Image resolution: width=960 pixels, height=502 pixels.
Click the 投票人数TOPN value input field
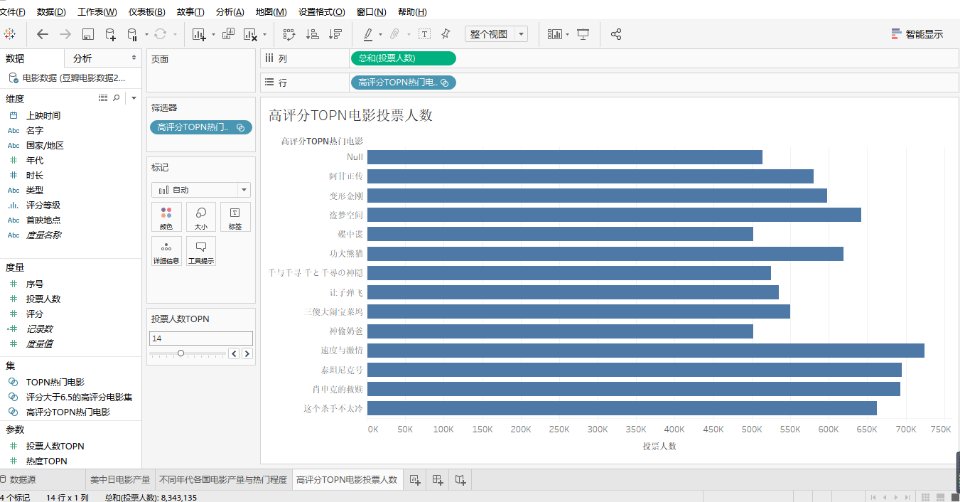(x=200, y=338)
